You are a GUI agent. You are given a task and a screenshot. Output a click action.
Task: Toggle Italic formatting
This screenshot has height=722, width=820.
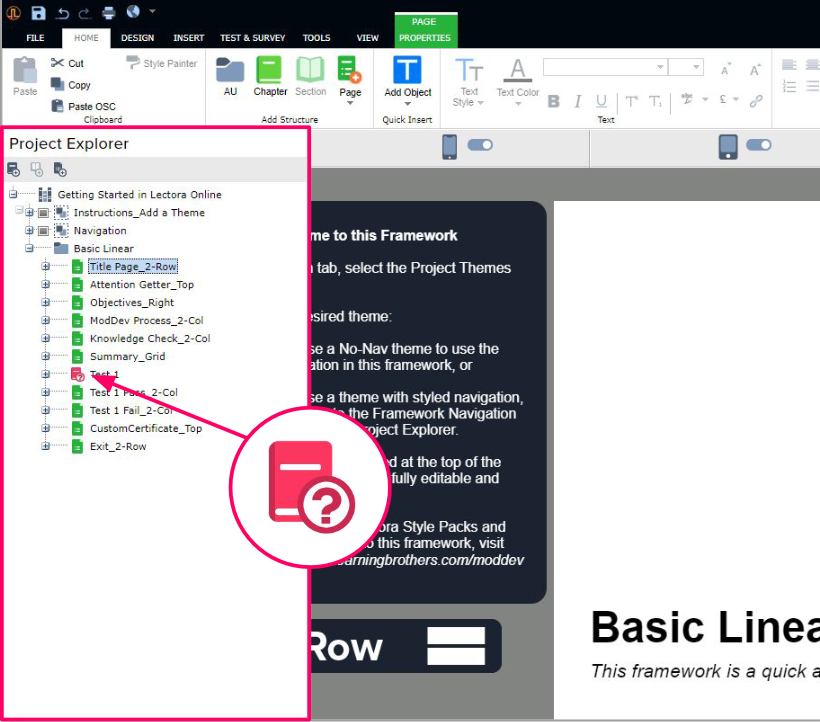577,101
